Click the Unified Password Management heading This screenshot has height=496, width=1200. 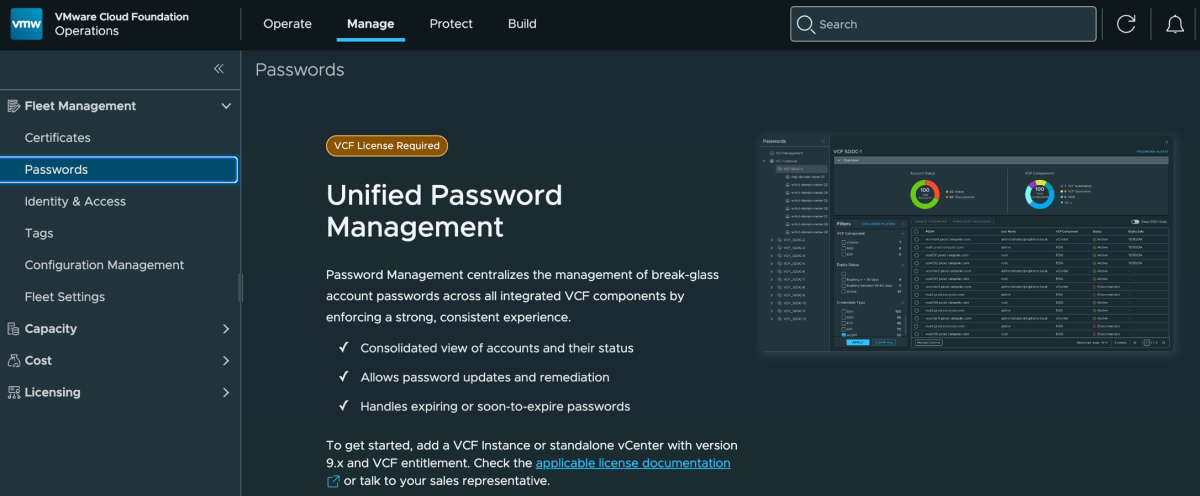[x=445, y=210]
